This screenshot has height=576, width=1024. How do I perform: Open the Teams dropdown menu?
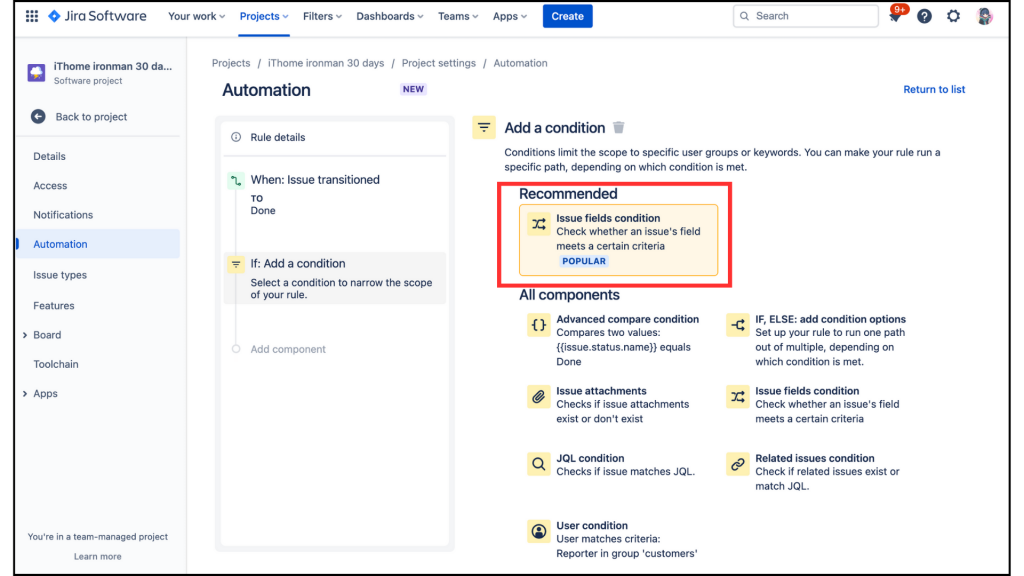(458, 16)
